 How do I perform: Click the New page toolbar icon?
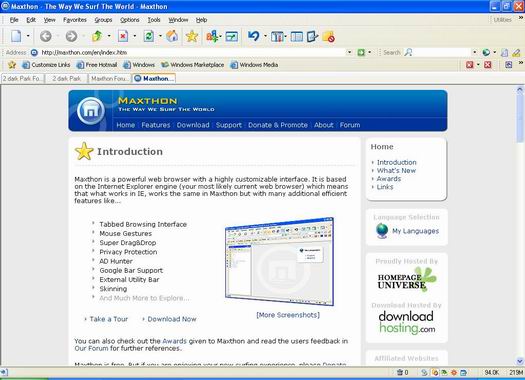pyautogui.click(x=16, y=36)
